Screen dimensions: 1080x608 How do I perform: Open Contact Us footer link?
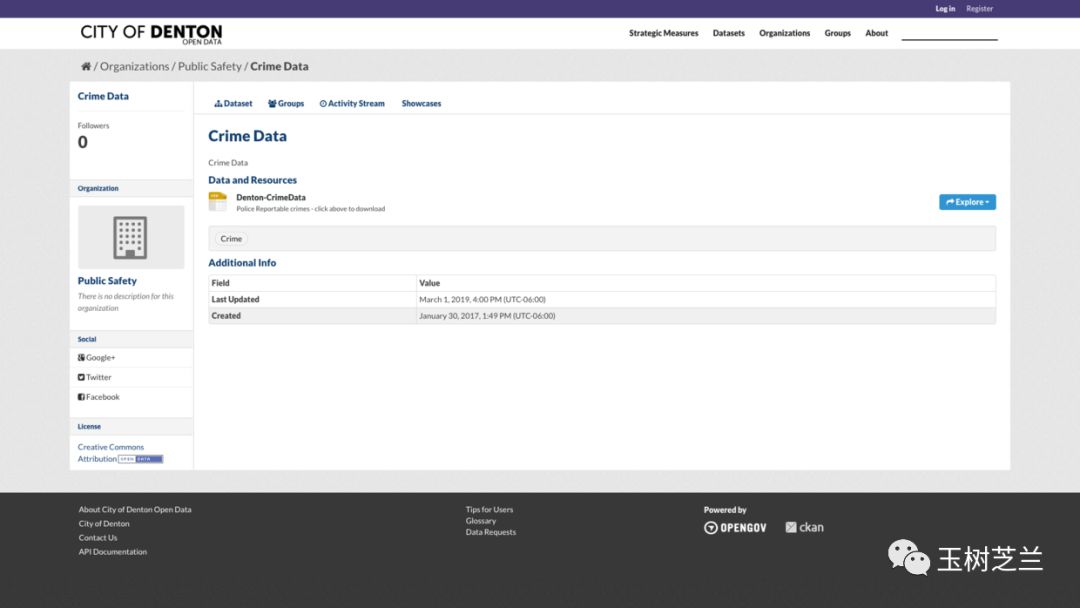(x=98, y=538)
